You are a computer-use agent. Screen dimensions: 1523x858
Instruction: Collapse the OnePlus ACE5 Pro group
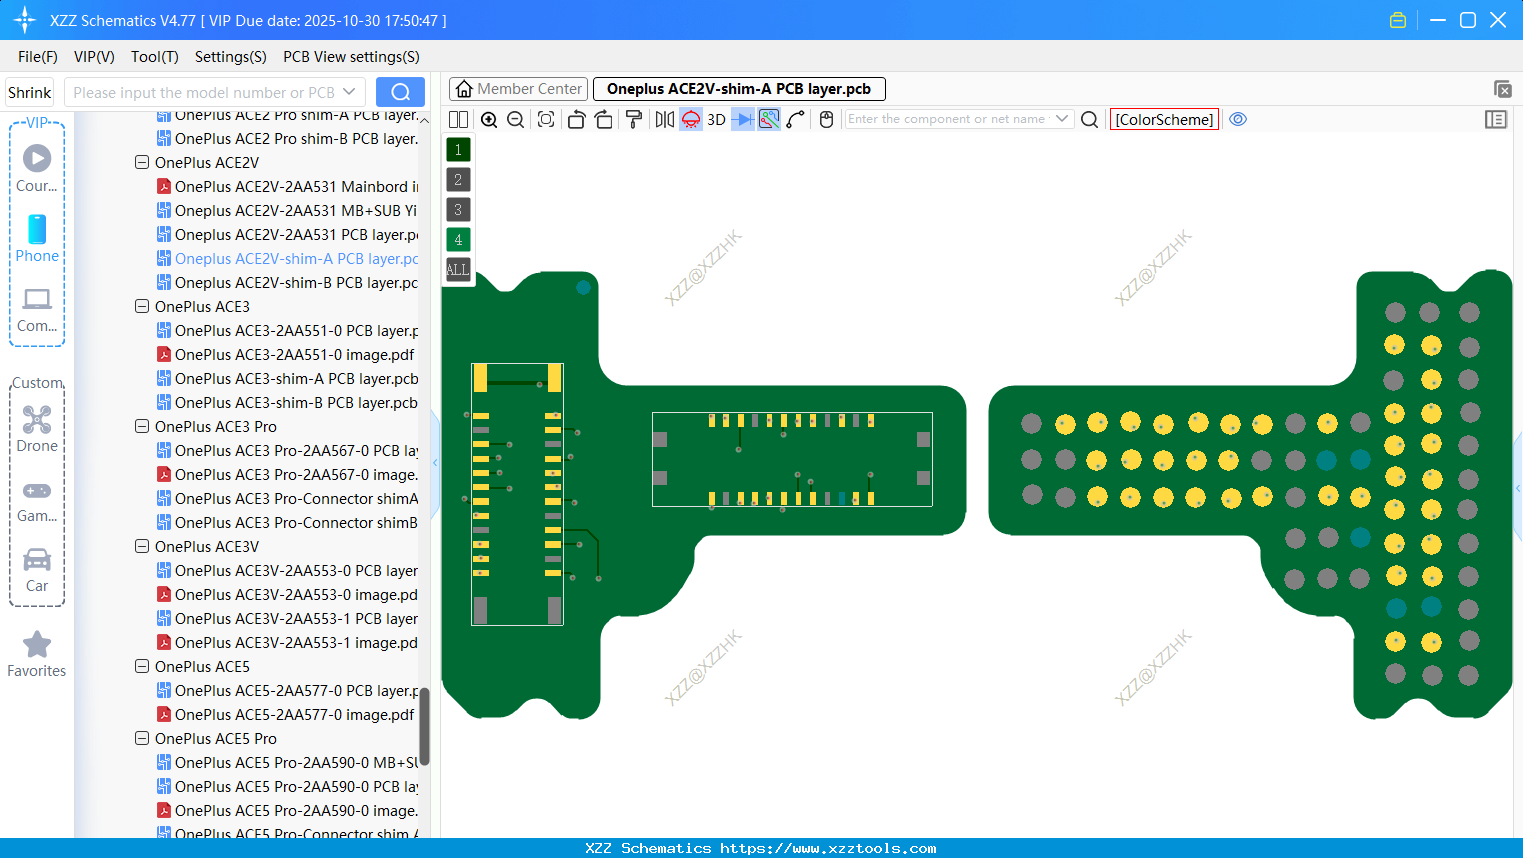tap(141, 738)
